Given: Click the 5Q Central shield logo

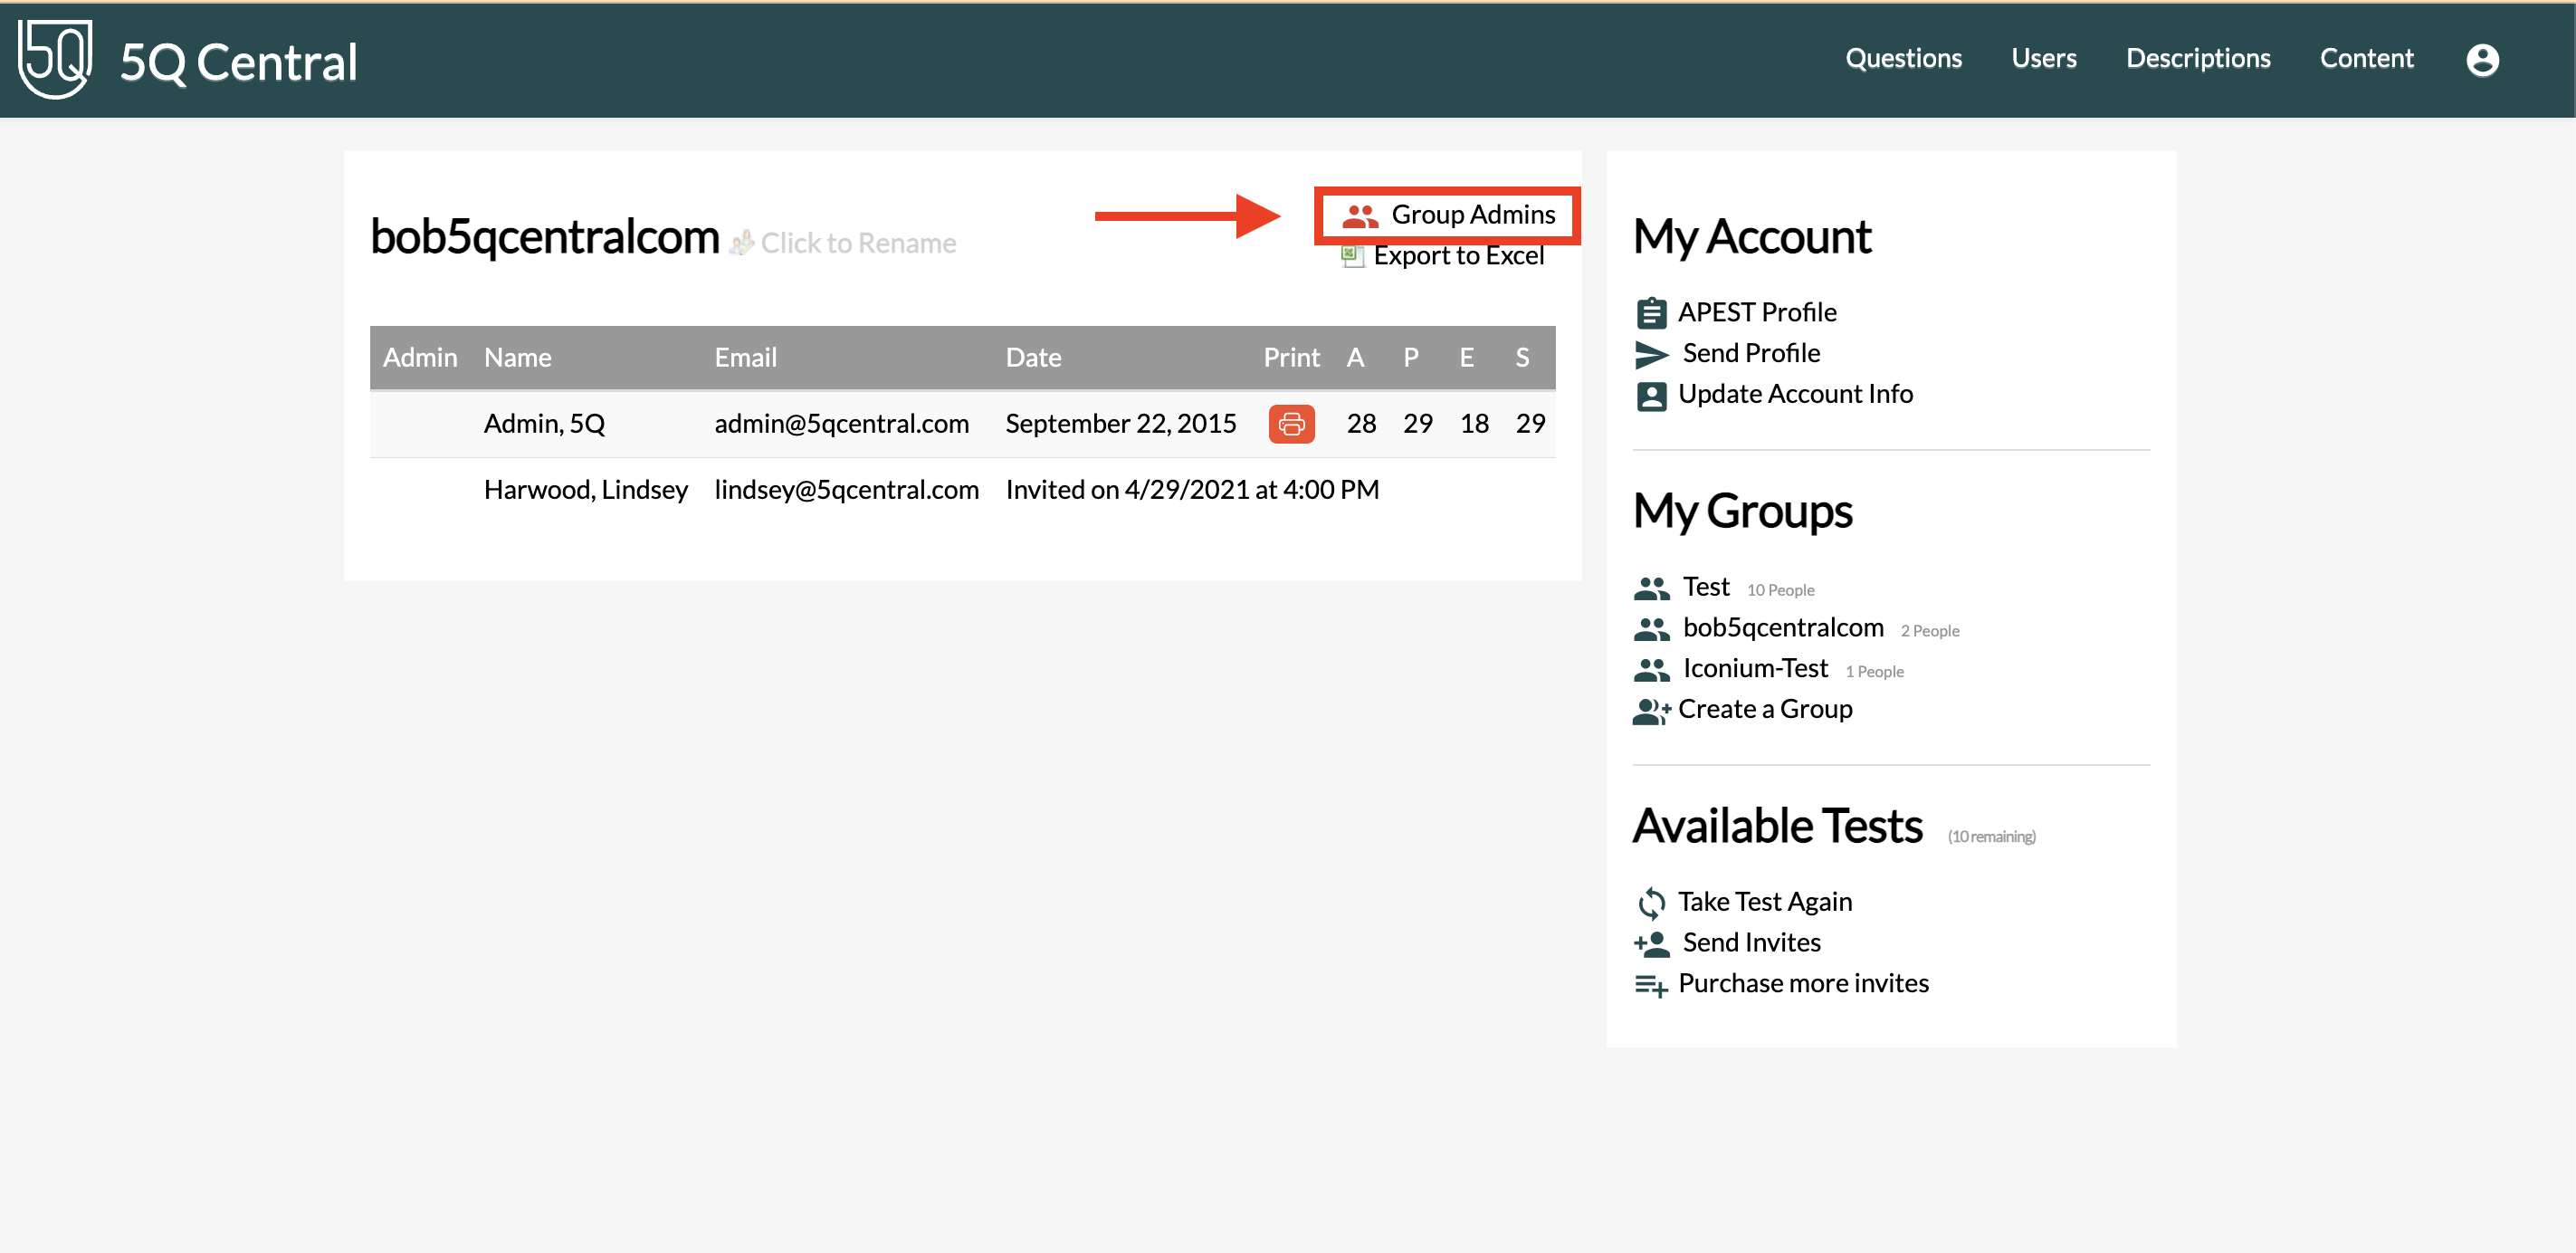Looking at the screenshot, I should click(x=55, y=59).
